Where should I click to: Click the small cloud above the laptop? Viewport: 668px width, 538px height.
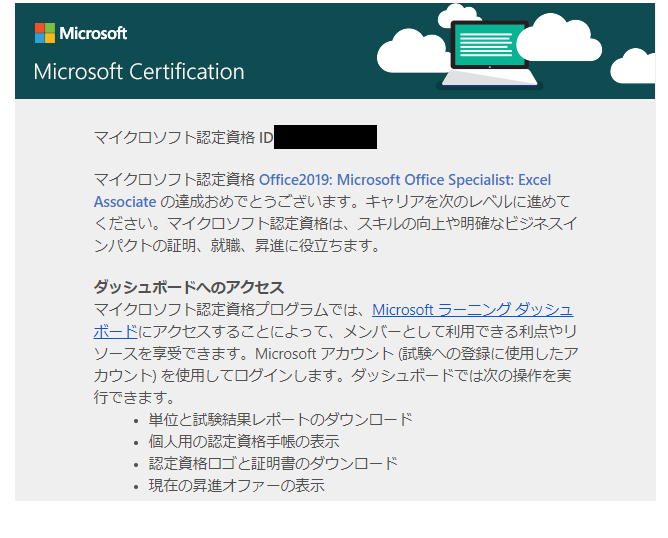pyautogui.click(x=459, y=15)
